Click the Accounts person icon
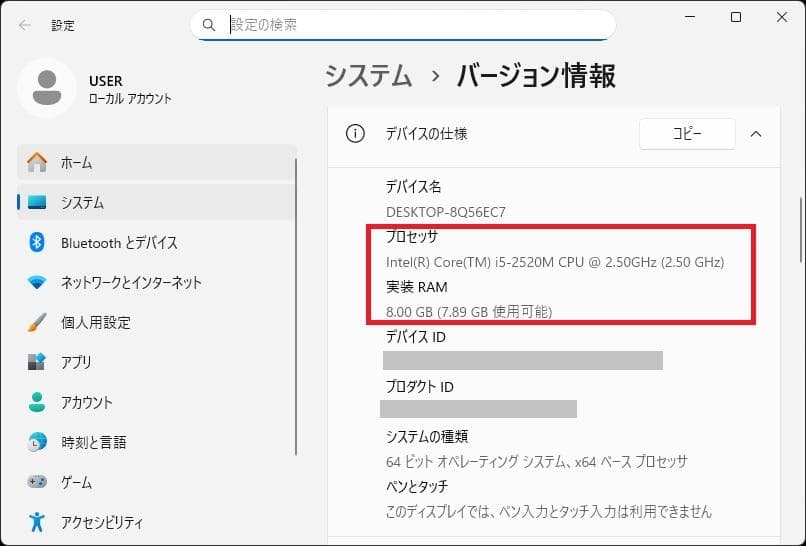 (x=37, y=402)
